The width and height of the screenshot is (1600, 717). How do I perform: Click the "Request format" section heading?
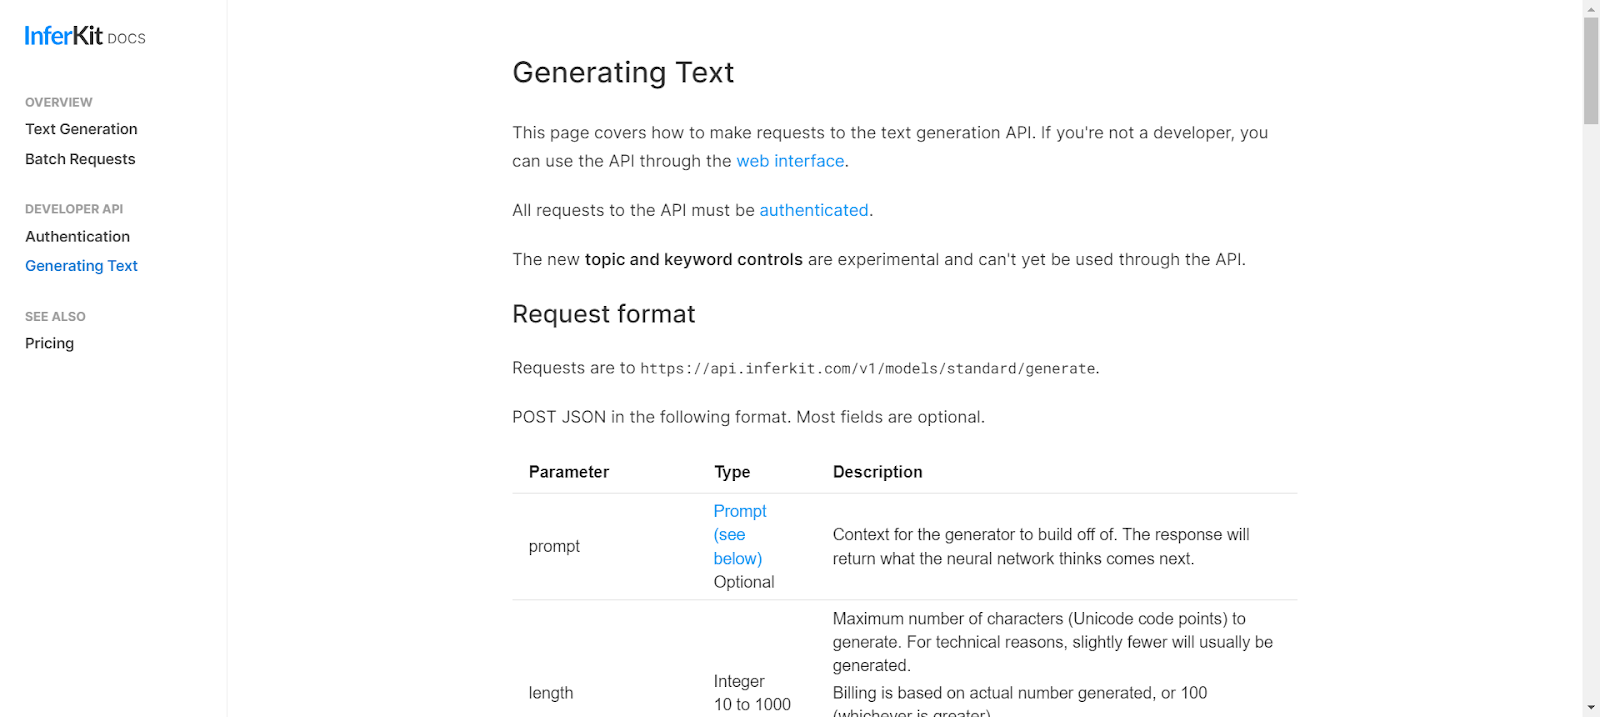click(x=603, y=314)
